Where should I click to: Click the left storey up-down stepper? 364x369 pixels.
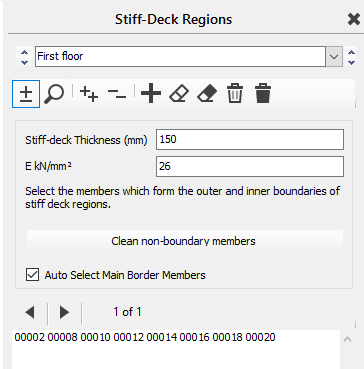24,57
